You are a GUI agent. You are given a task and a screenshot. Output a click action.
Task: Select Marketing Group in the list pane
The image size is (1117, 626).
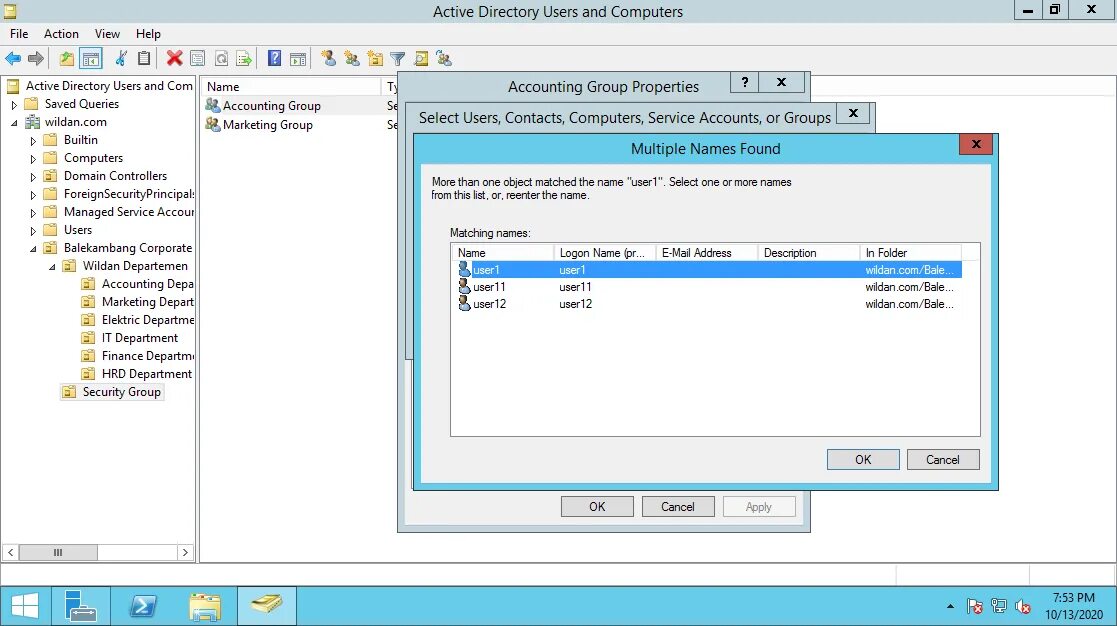(x=267, y=125)
